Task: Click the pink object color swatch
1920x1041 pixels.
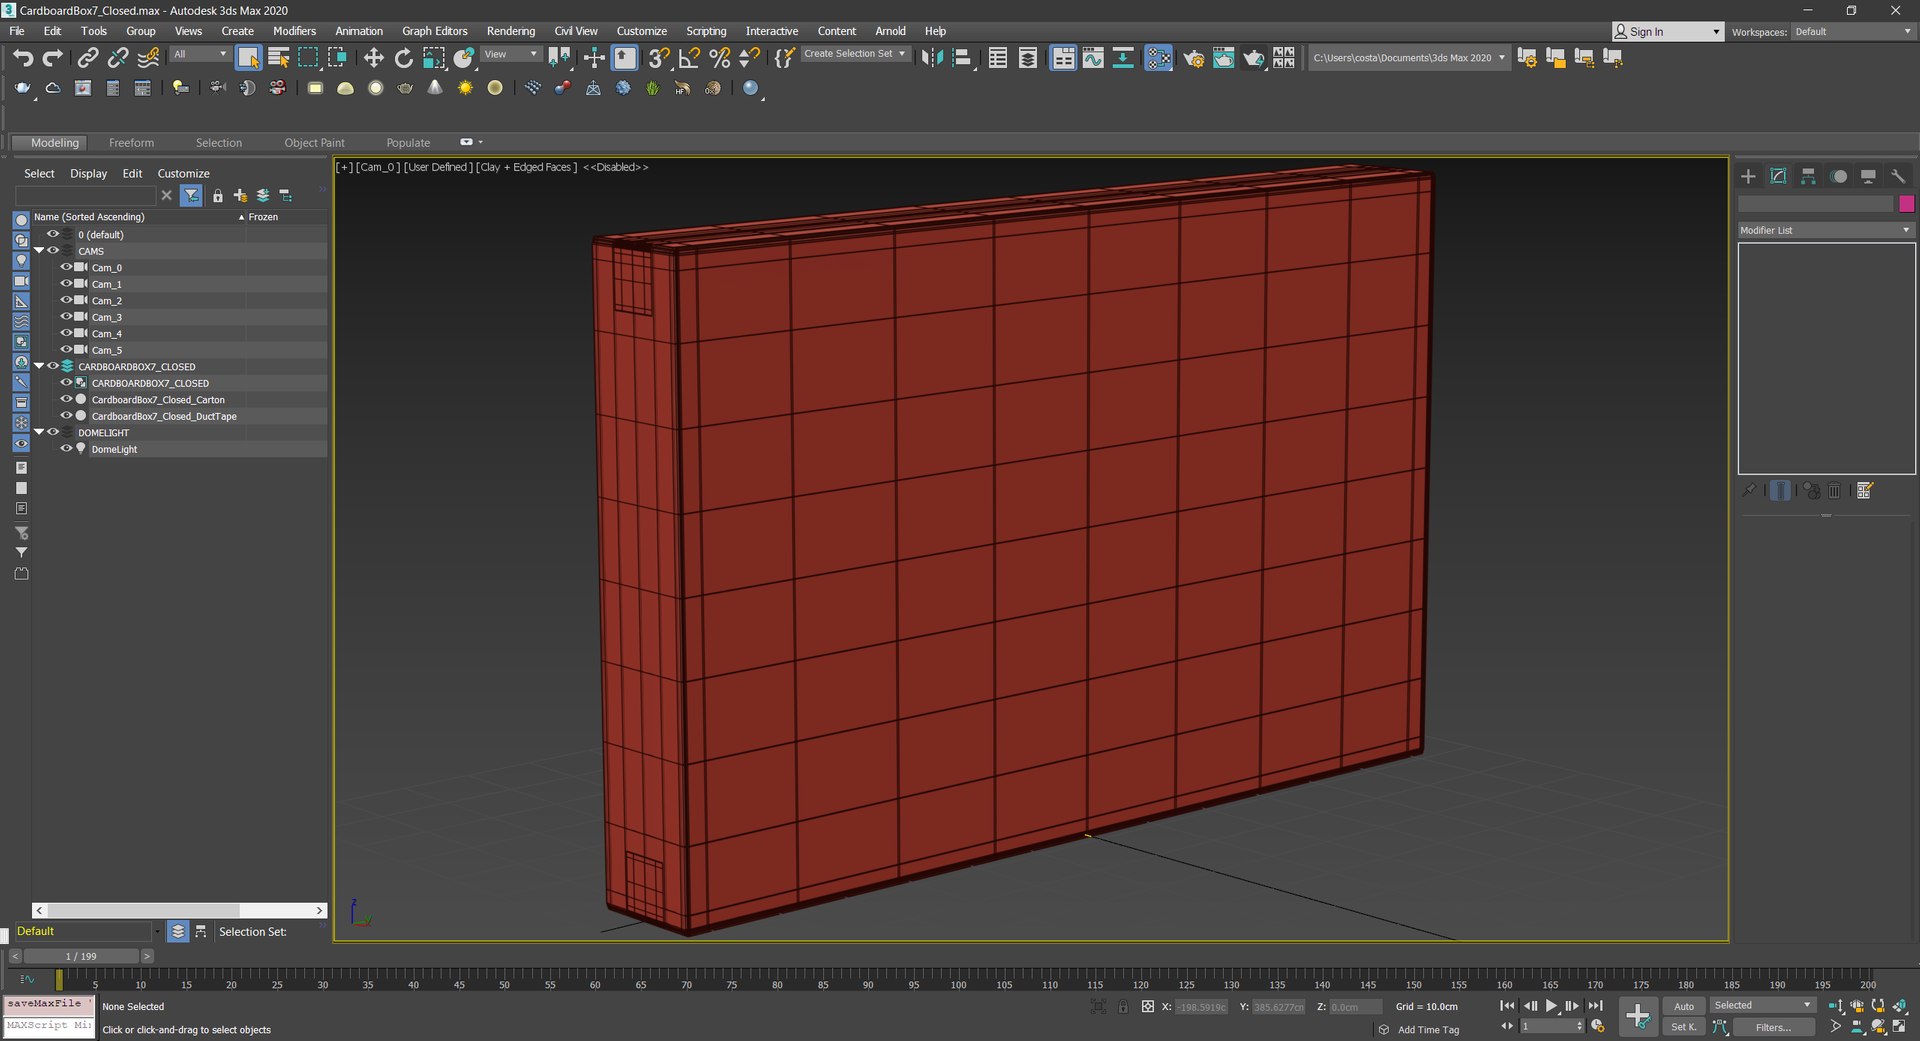Action: pos(1906,204)
